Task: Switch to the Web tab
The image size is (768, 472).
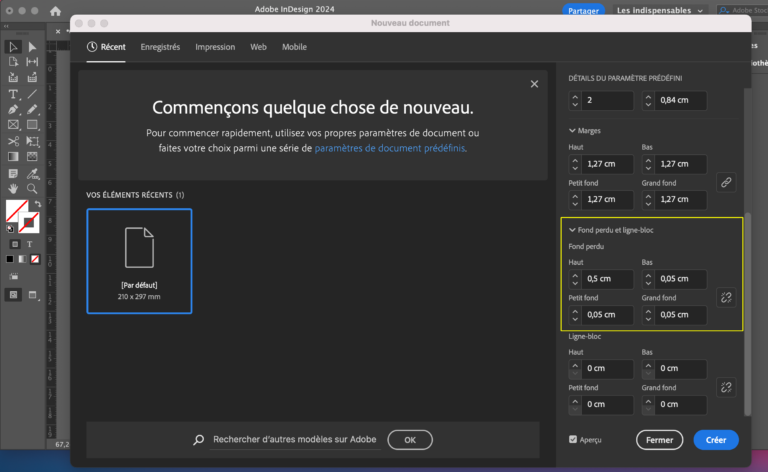Action: pyautogui.click(x=258, y=47)
